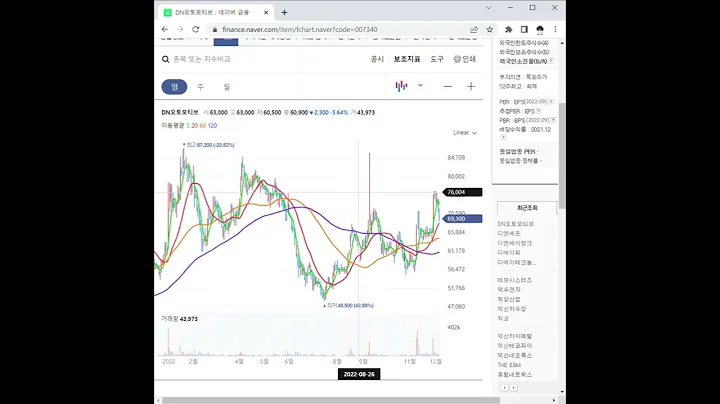Expand the PER EPS(2022.09) info arrow
Viewport: 720px width, 404px height.
point(551,101)
